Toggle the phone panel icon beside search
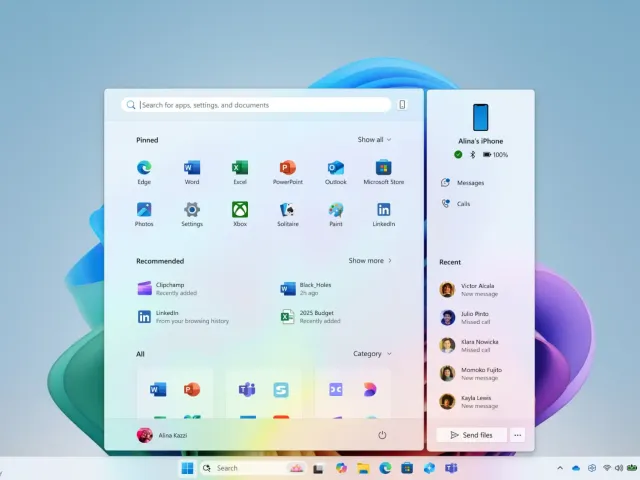This screenshot has width=640, height=480. point(402,105)
